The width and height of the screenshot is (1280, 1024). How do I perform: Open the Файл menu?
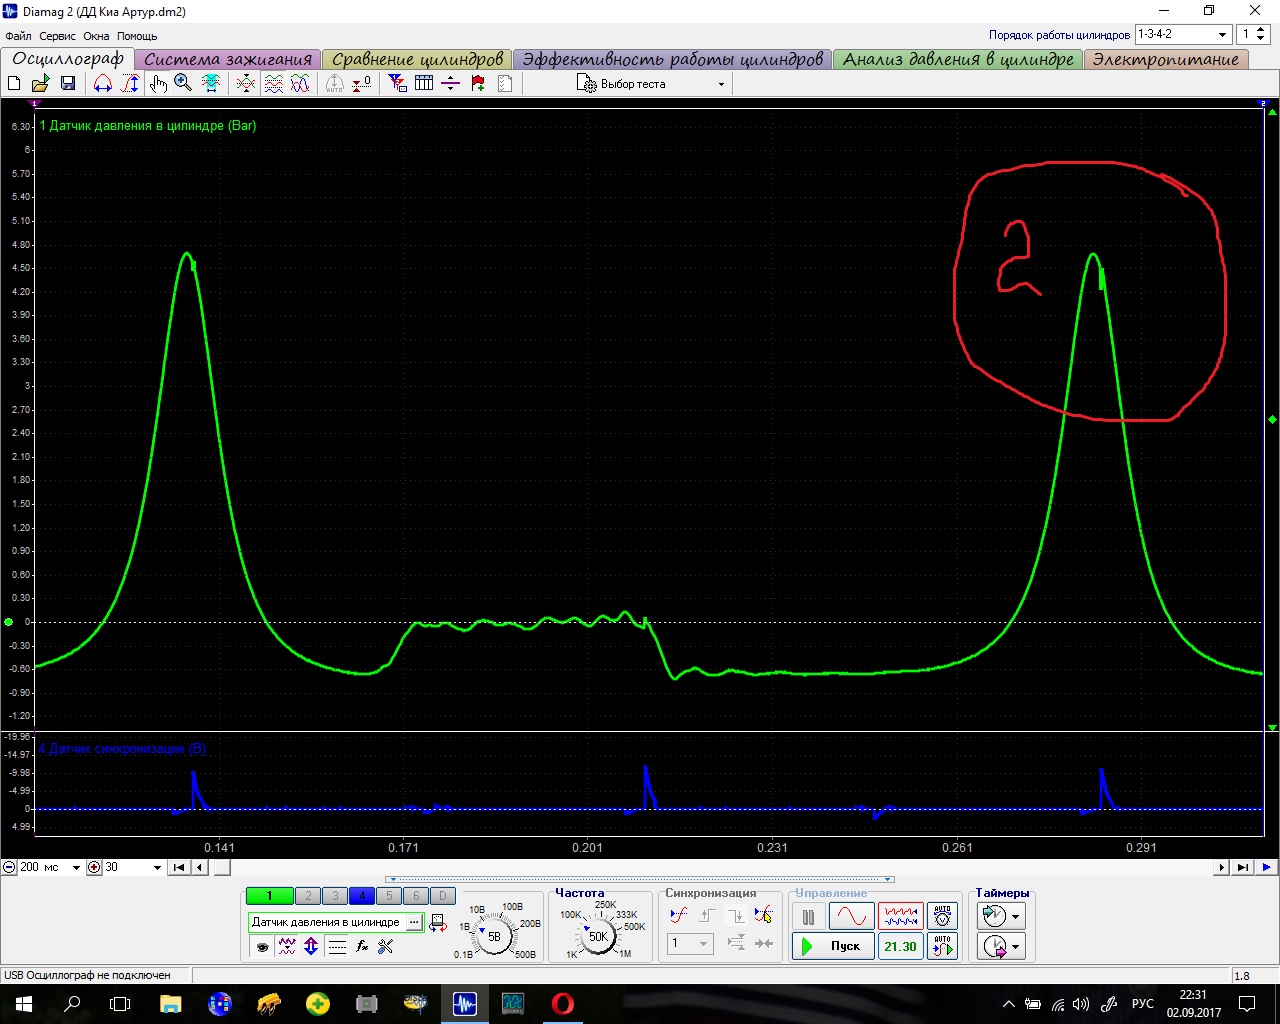tap(18, 36)
